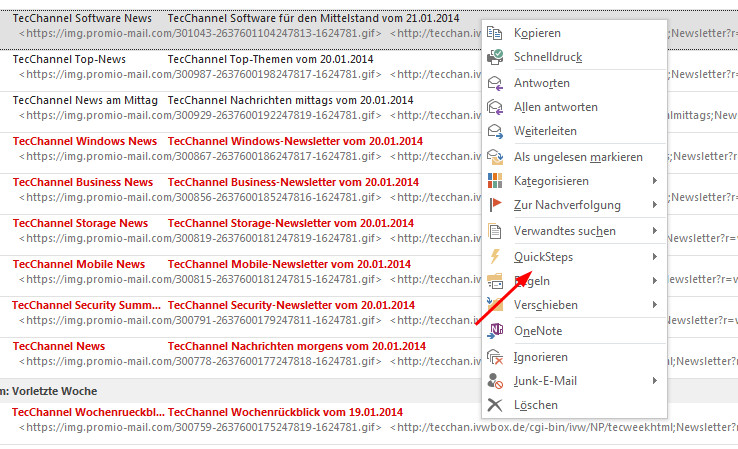The width and height of the screenshot is (738, 449).
Task: Click the Verwandtes suchen document icon
Action: click(x=495, y=231)
